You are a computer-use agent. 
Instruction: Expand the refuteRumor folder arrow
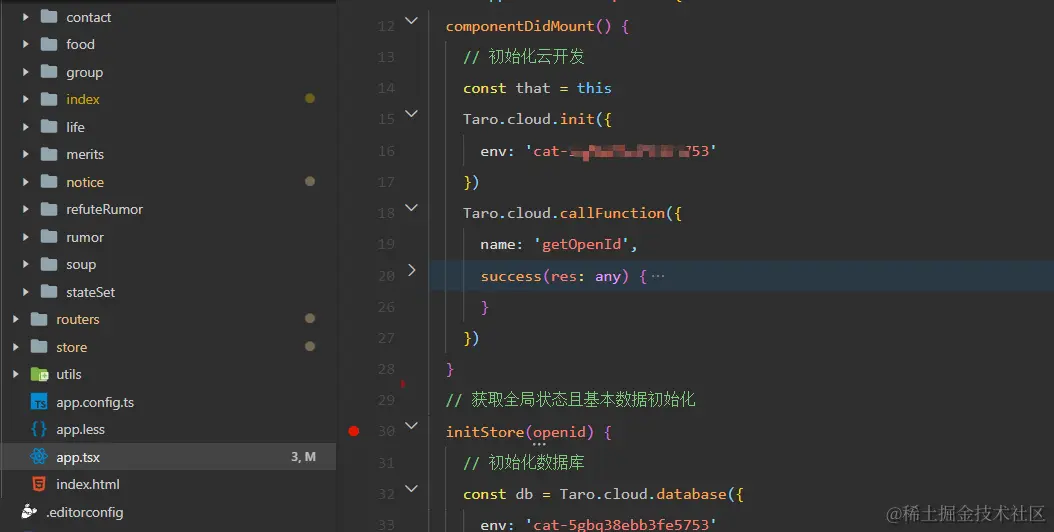click(26, 209)
